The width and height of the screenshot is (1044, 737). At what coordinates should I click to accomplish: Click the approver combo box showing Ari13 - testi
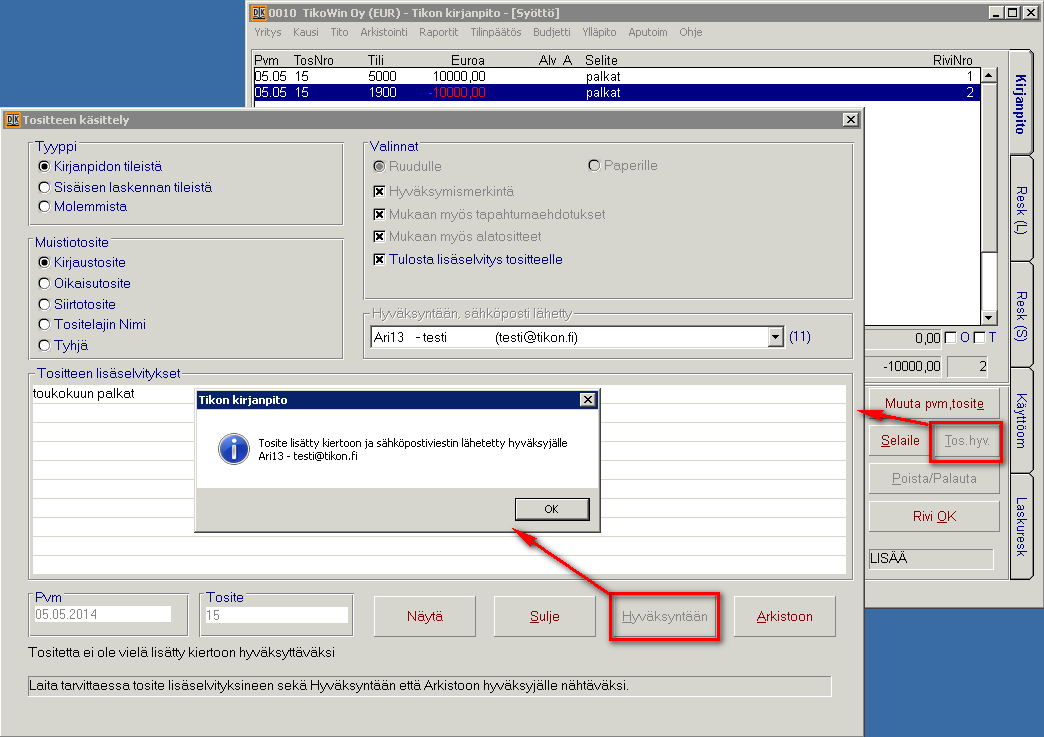coord(577,338)
